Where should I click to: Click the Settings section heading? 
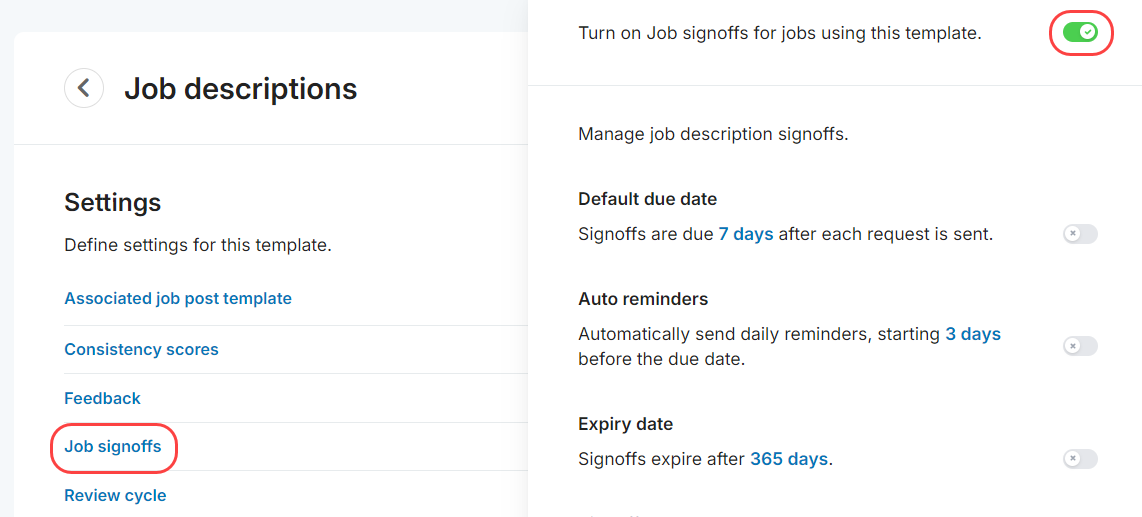click(x=113, y=202)
